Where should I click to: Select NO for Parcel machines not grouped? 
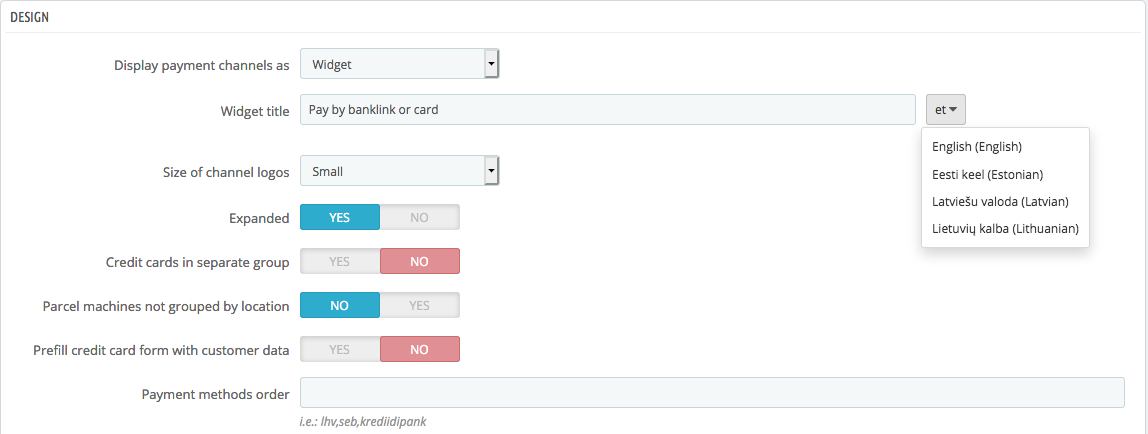(x=340, y=306)
